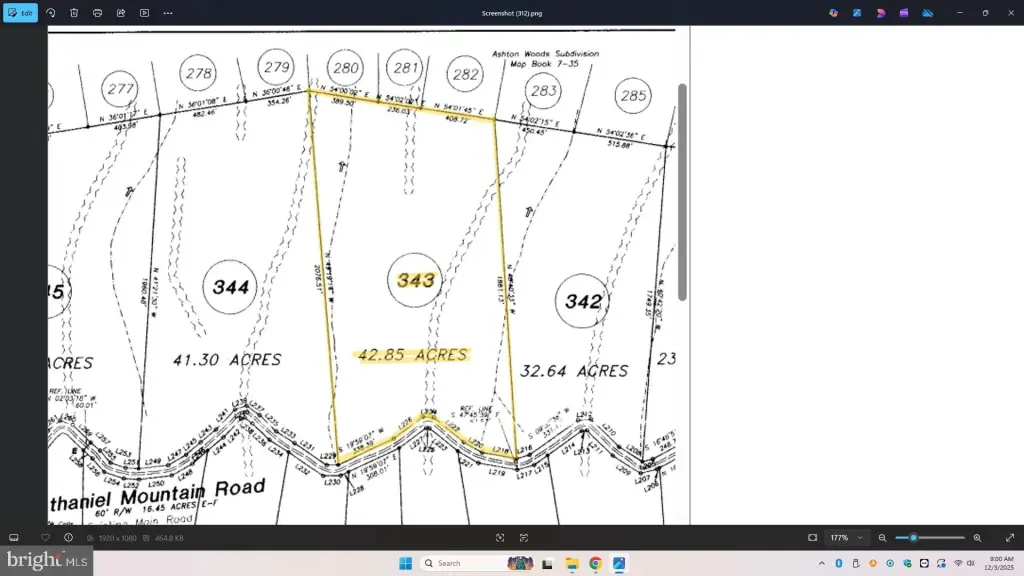Show file info using the info icon

click(x=68, y=538)
